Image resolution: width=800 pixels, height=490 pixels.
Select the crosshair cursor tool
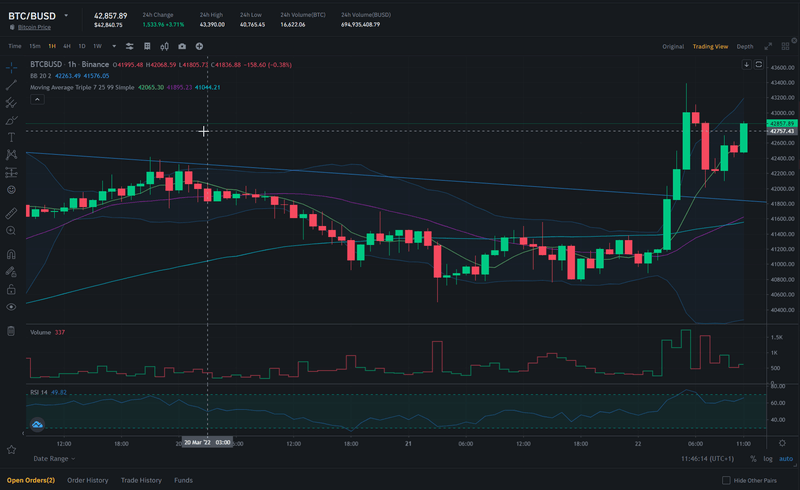(11, 67)
